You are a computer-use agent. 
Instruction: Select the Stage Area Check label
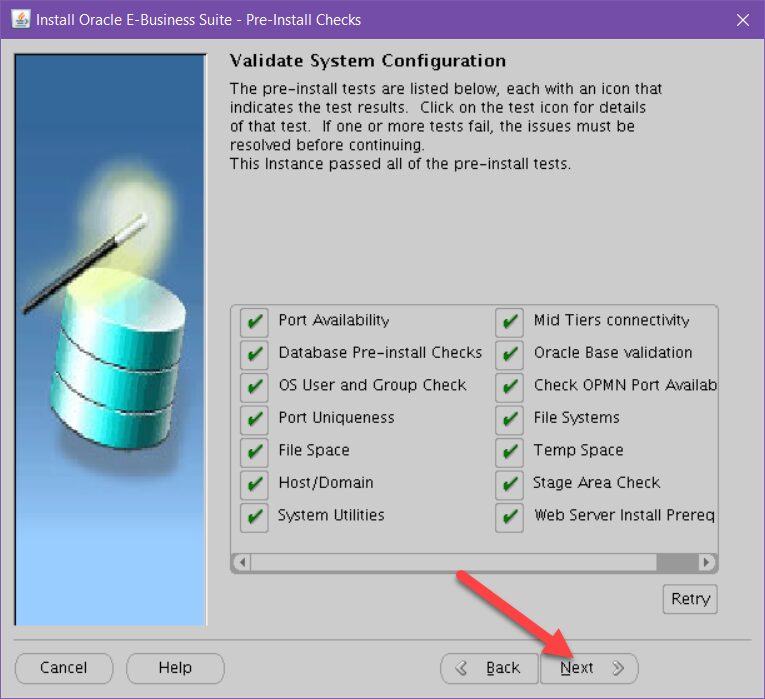point(596,483)
